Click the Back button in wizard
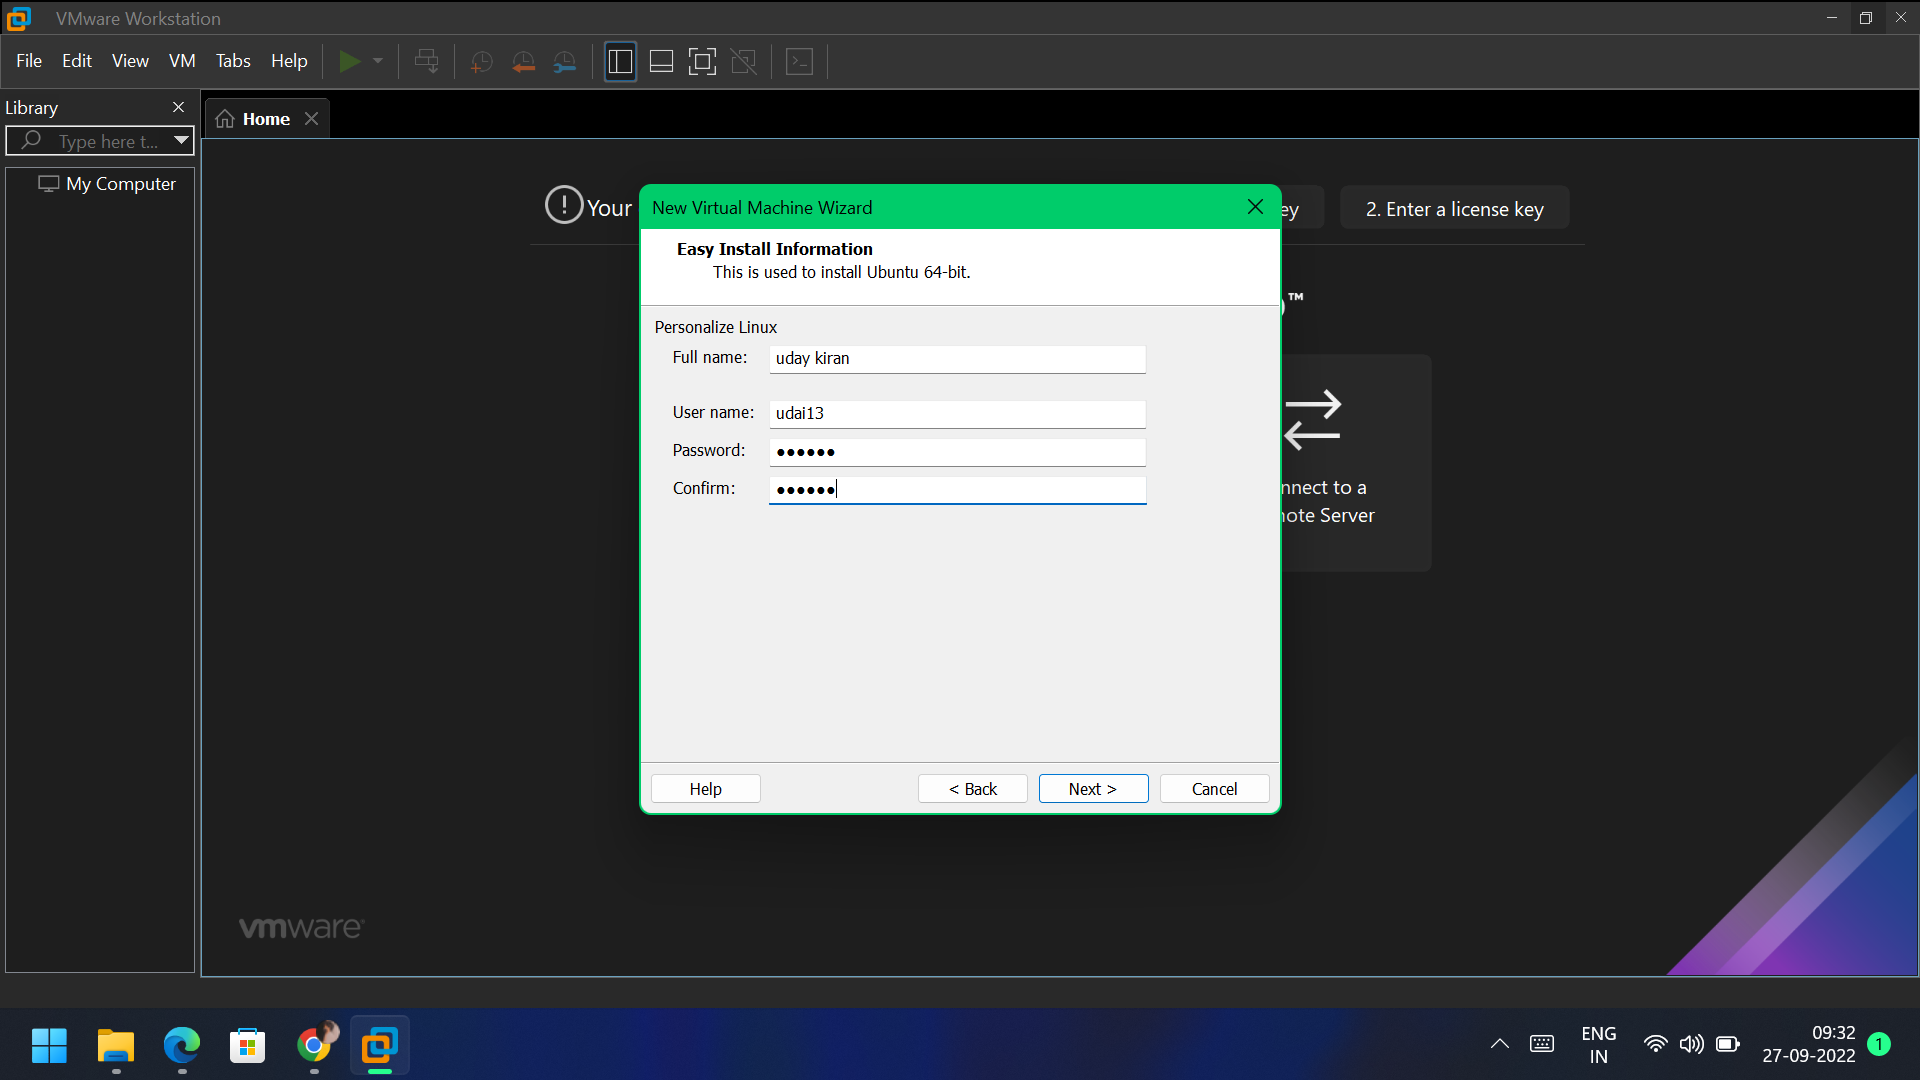 tap(972, 789)
